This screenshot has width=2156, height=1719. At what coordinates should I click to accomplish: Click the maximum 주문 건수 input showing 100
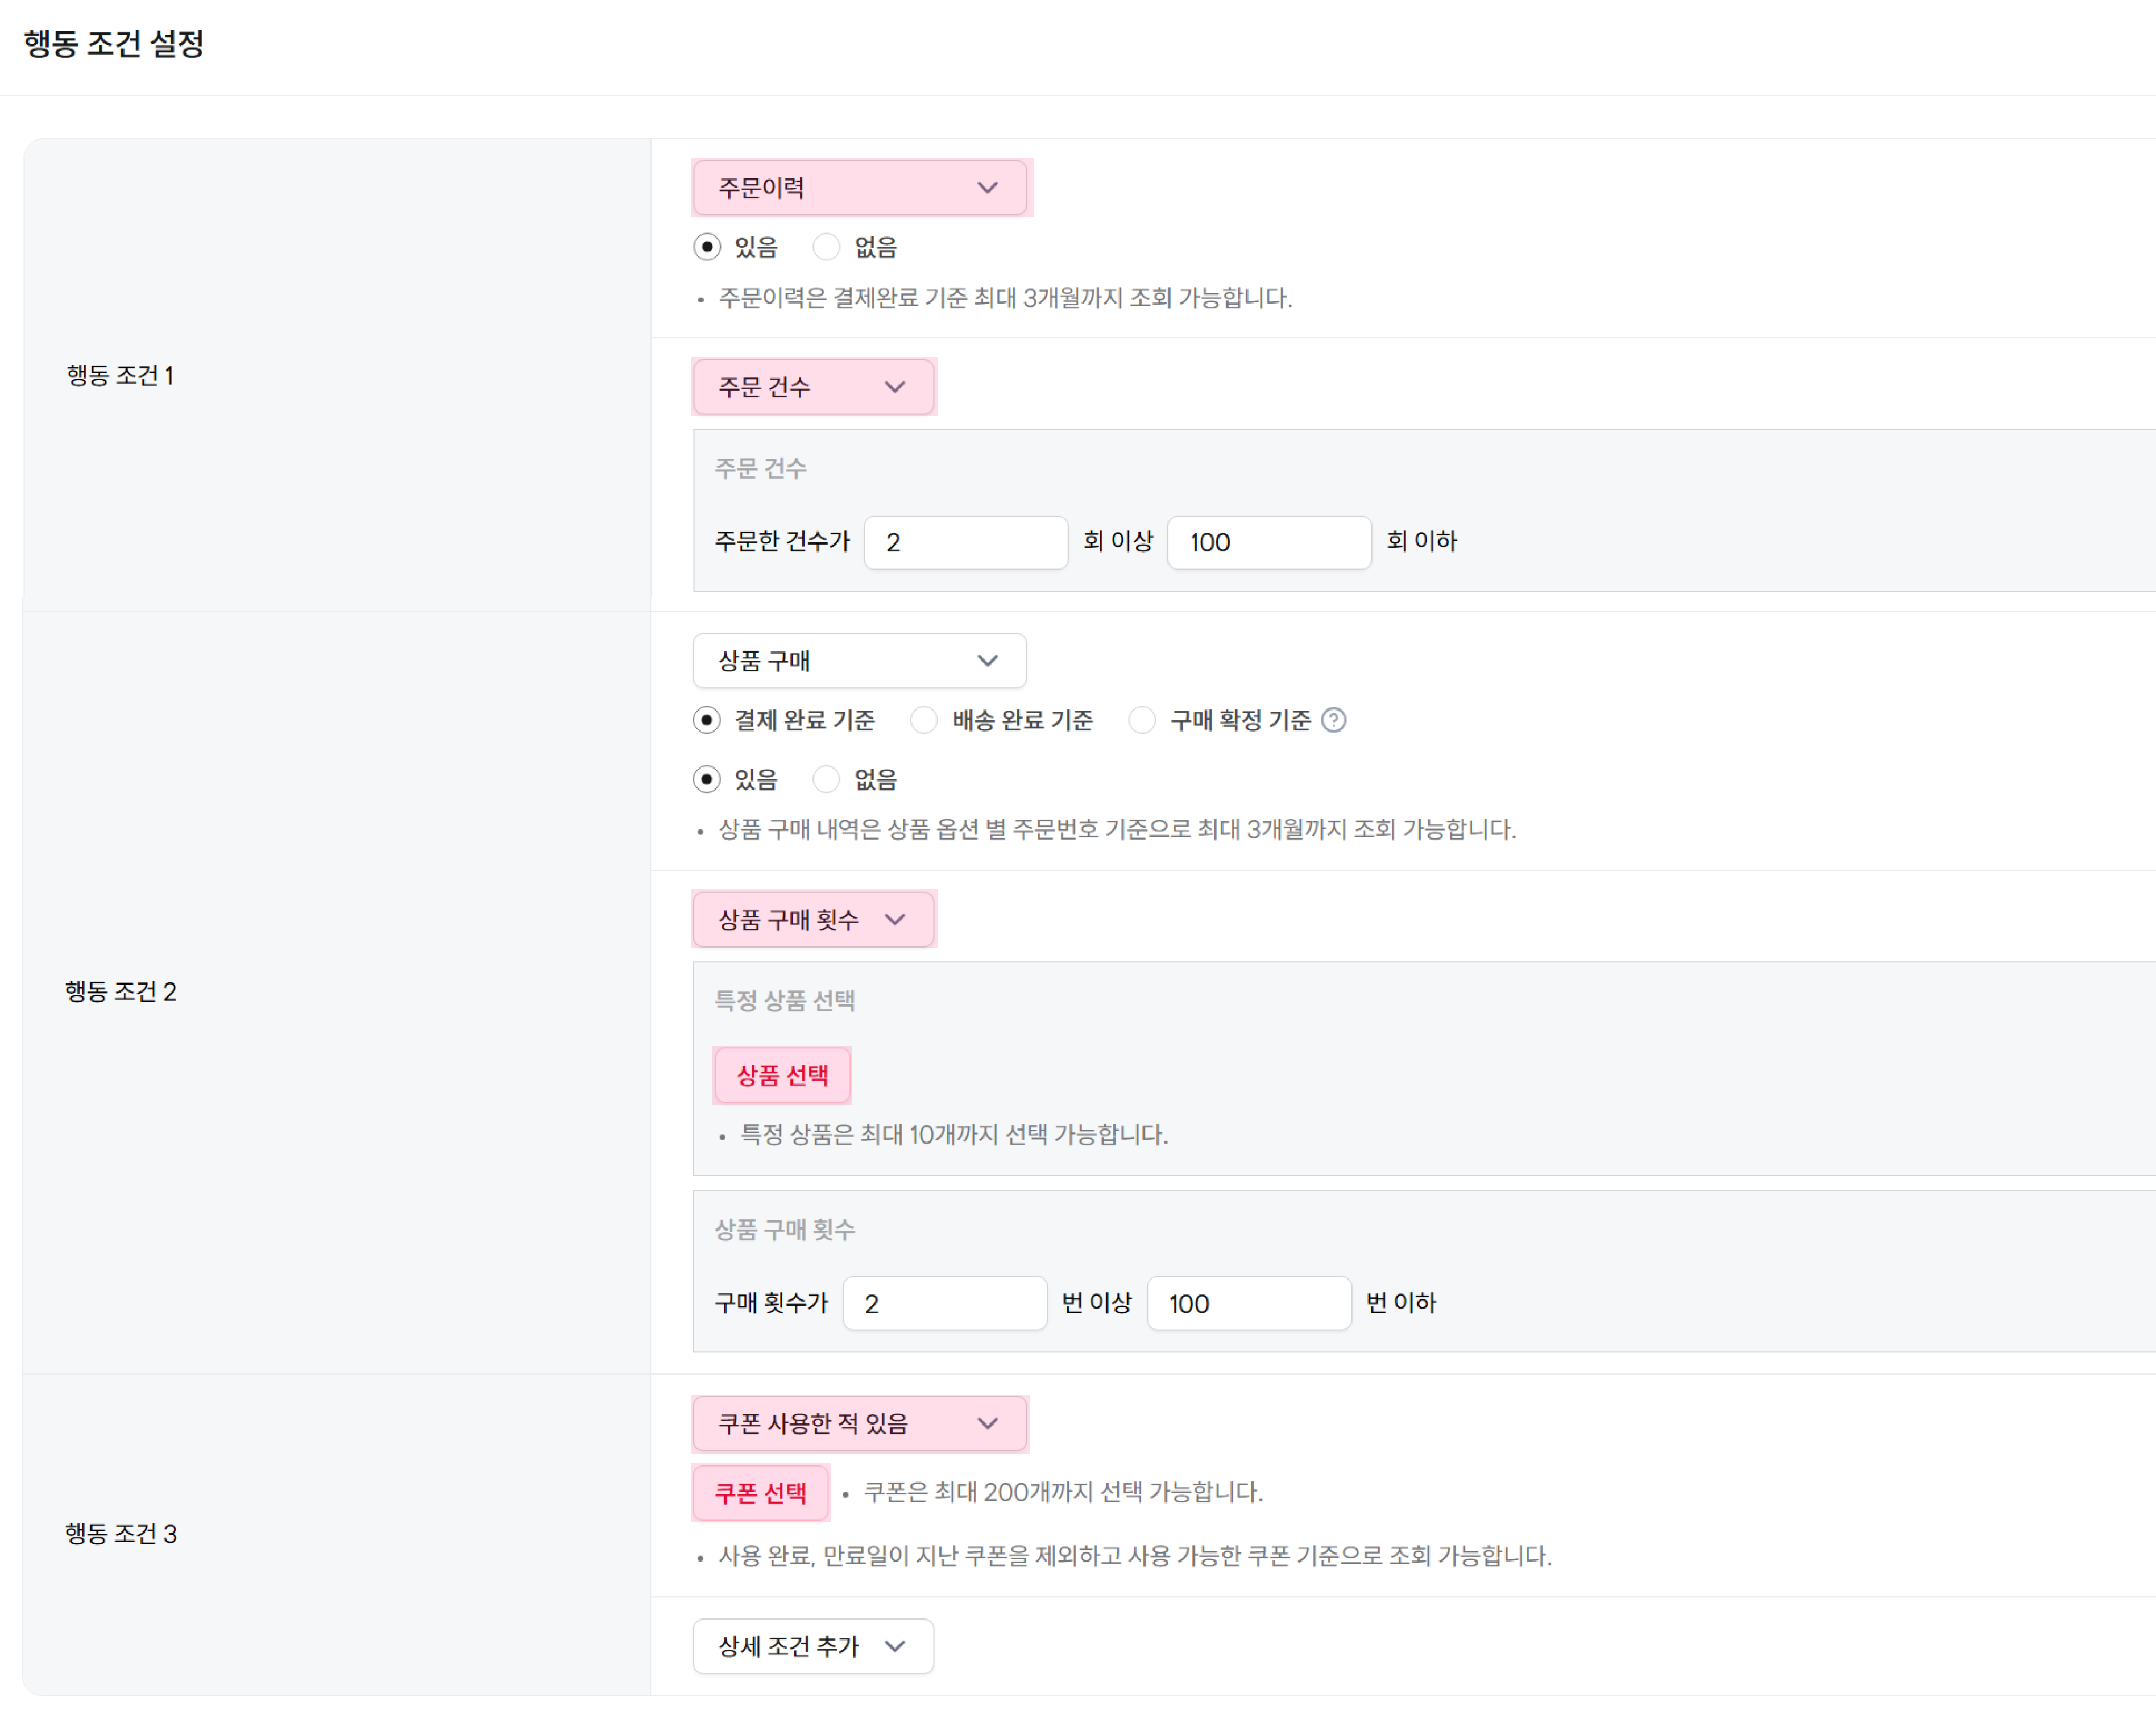click(1268, 542)
